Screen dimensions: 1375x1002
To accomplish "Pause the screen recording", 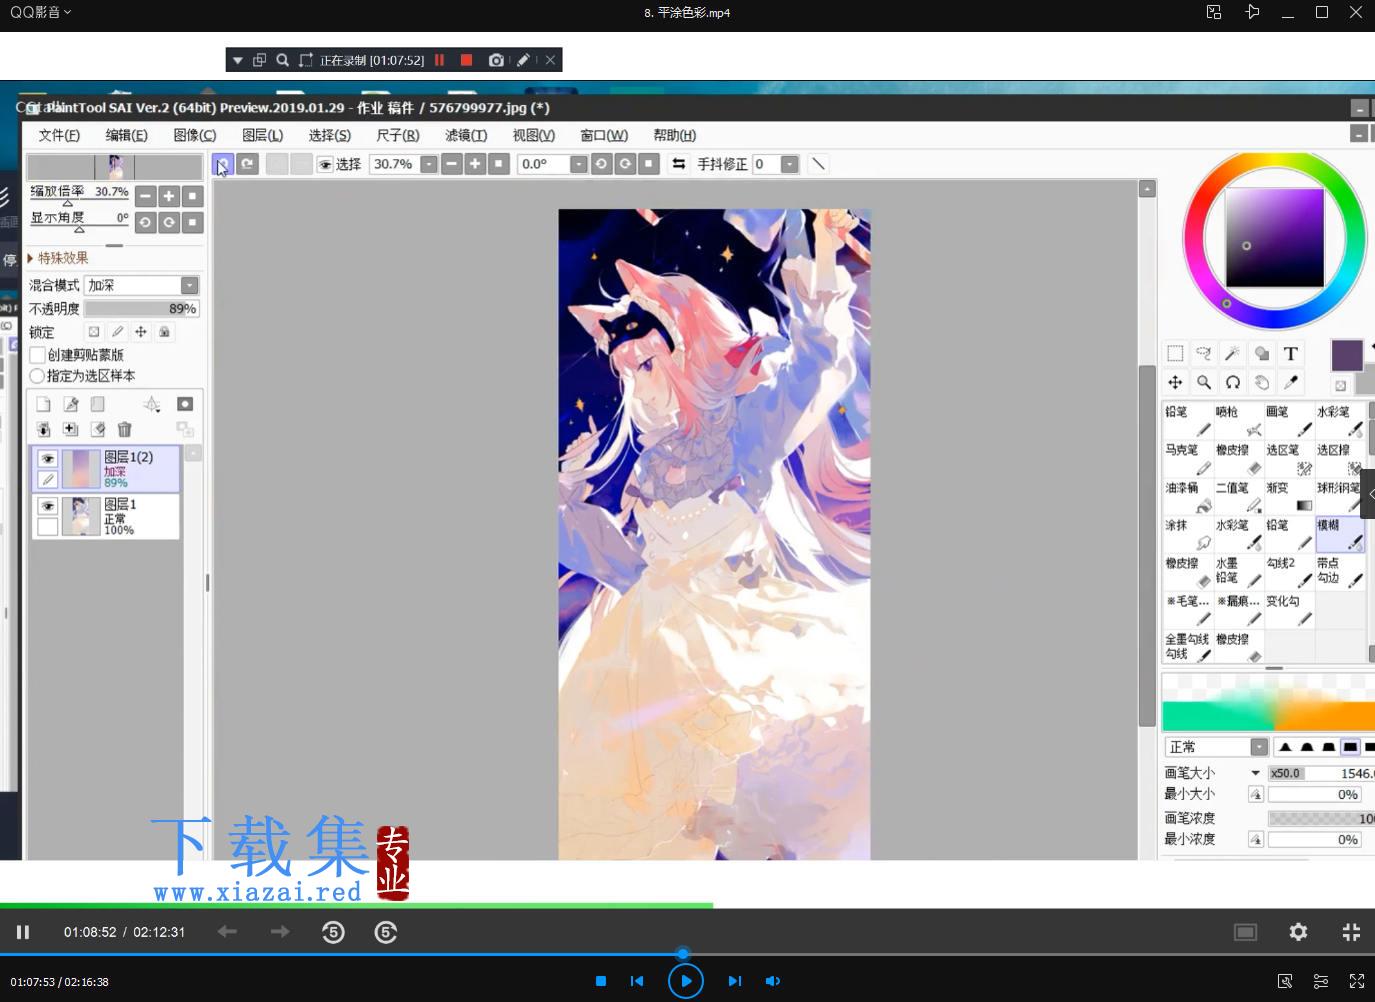I will point(439,60).
